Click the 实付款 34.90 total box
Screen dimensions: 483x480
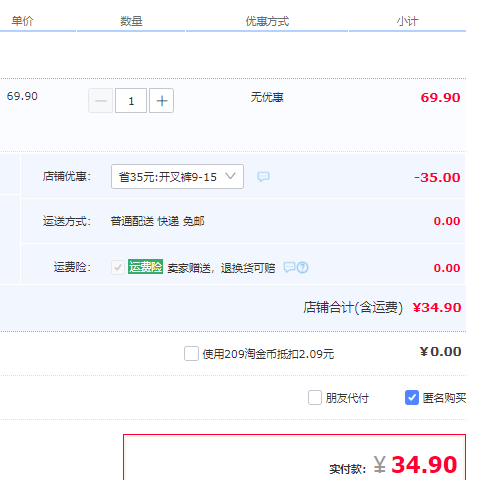(295, 457)
